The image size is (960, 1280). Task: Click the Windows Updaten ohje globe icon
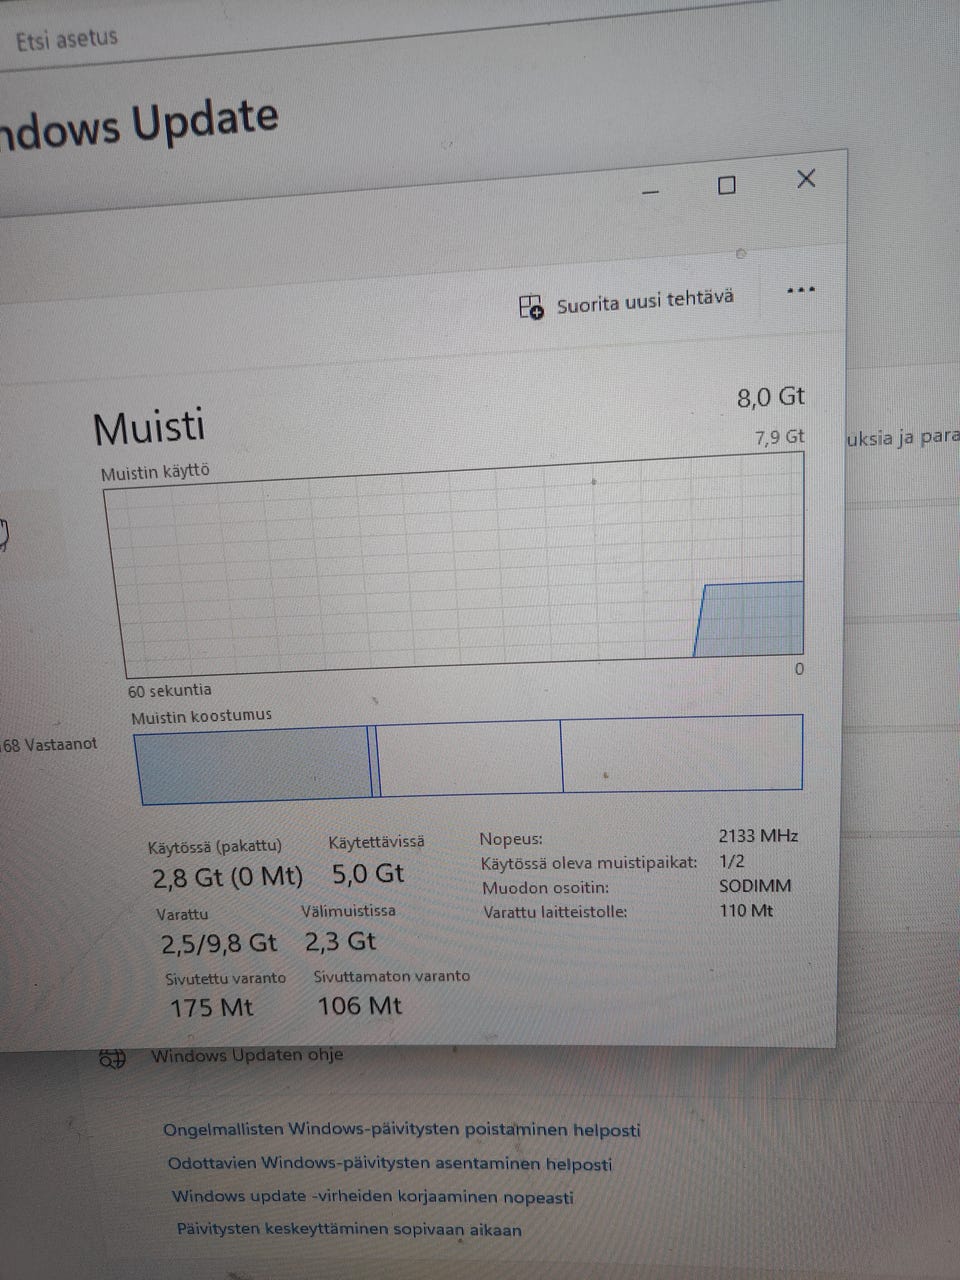112,1058
